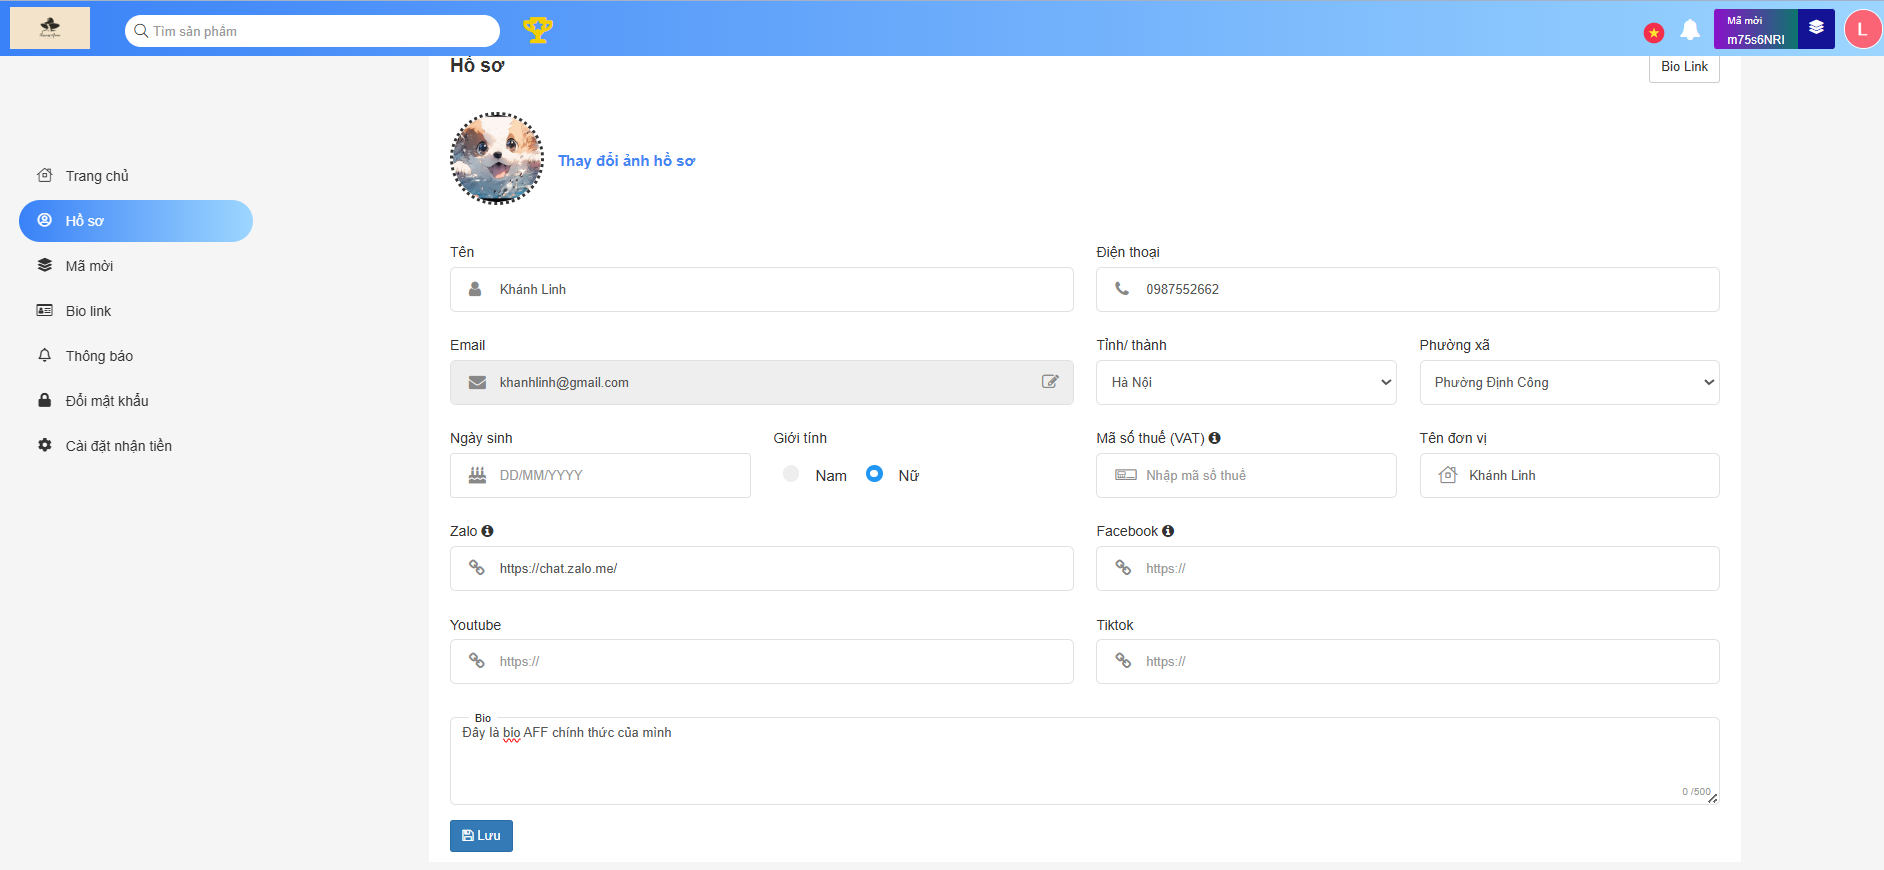Click the profile photo thumbnail
The height and width of the screenshot is (870, 1884).
click(497, 158)
